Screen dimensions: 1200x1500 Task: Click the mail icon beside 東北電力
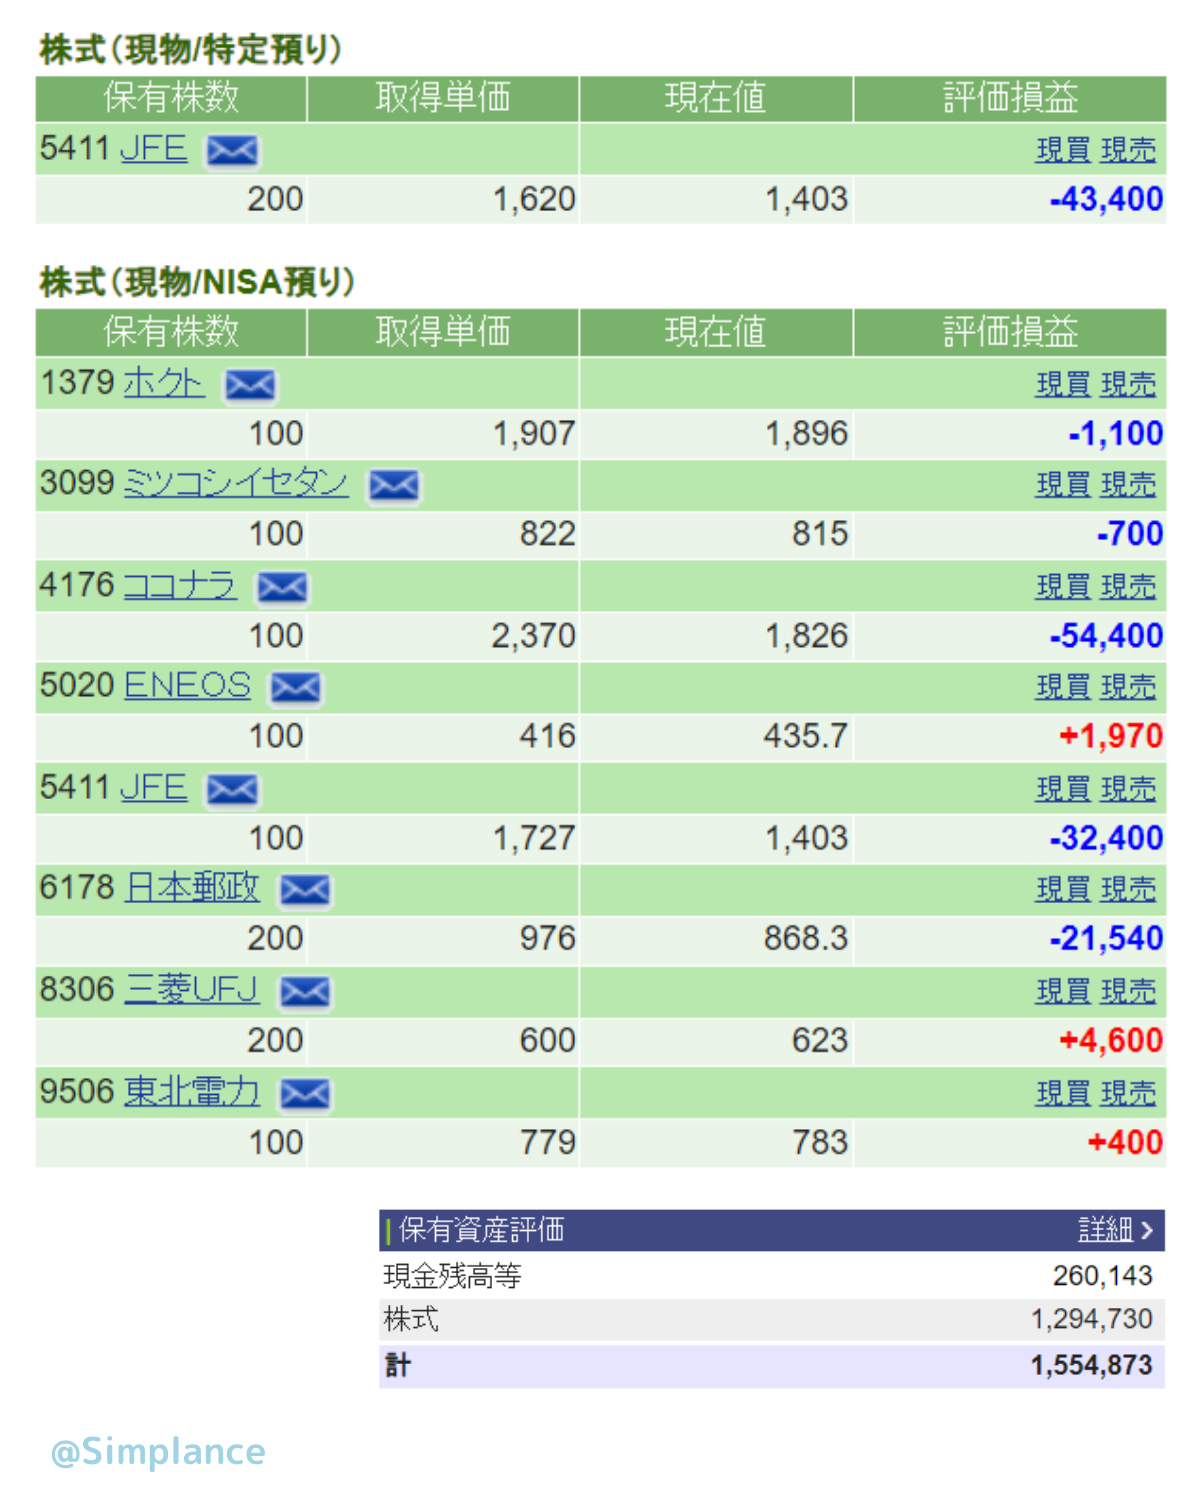pyautogui.click(x=305, y=1094)
